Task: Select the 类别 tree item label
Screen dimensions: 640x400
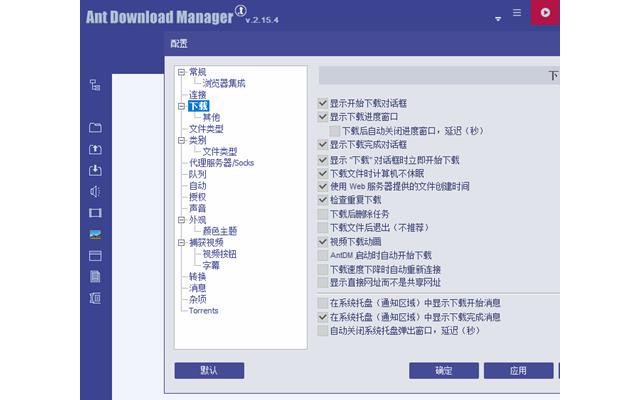Action: [x=198, y=140]
